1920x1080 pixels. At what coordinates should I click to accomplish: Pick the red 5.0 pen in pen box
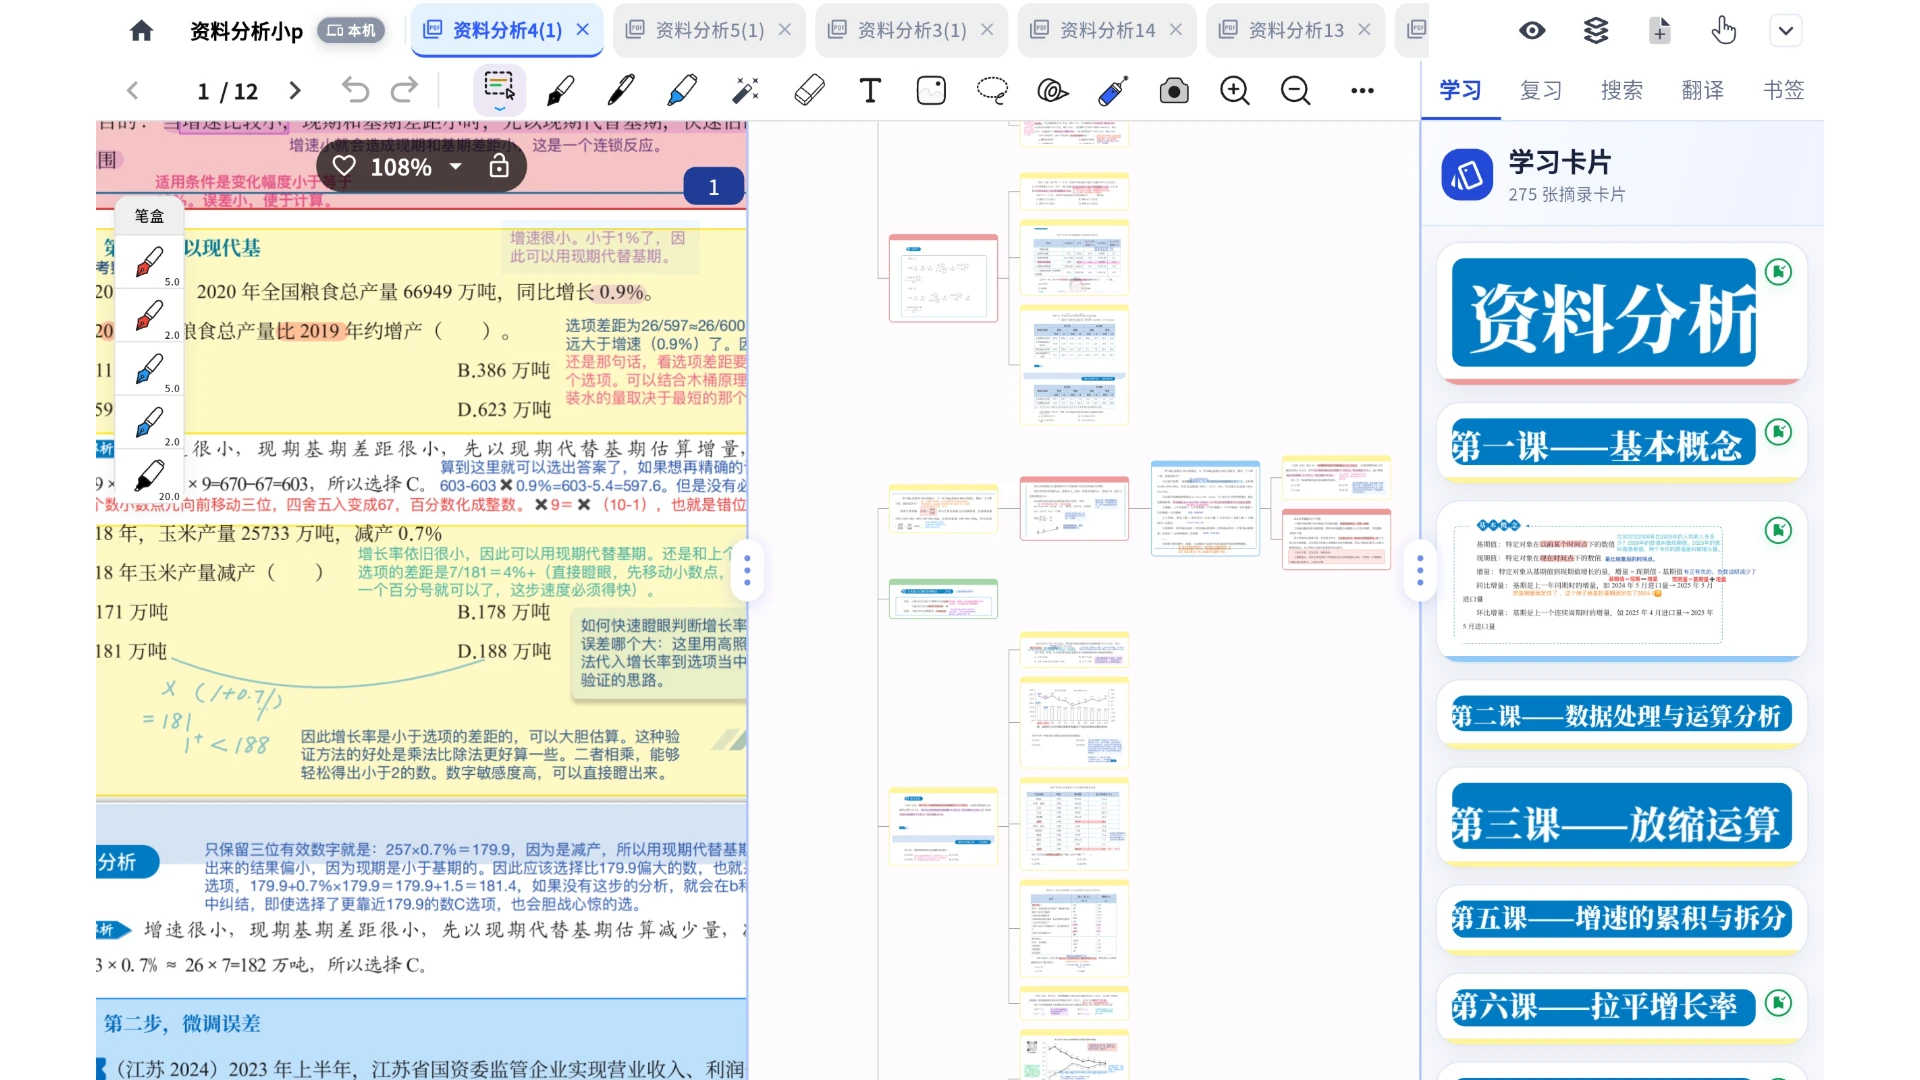[x=150, y=263]
